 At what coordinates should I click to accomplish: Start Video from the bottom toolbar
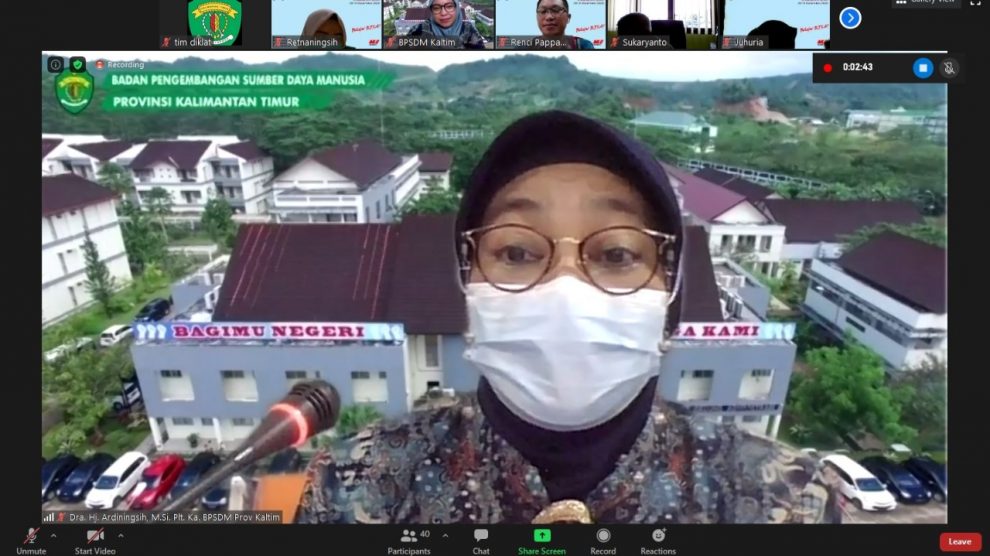(95, 537)
